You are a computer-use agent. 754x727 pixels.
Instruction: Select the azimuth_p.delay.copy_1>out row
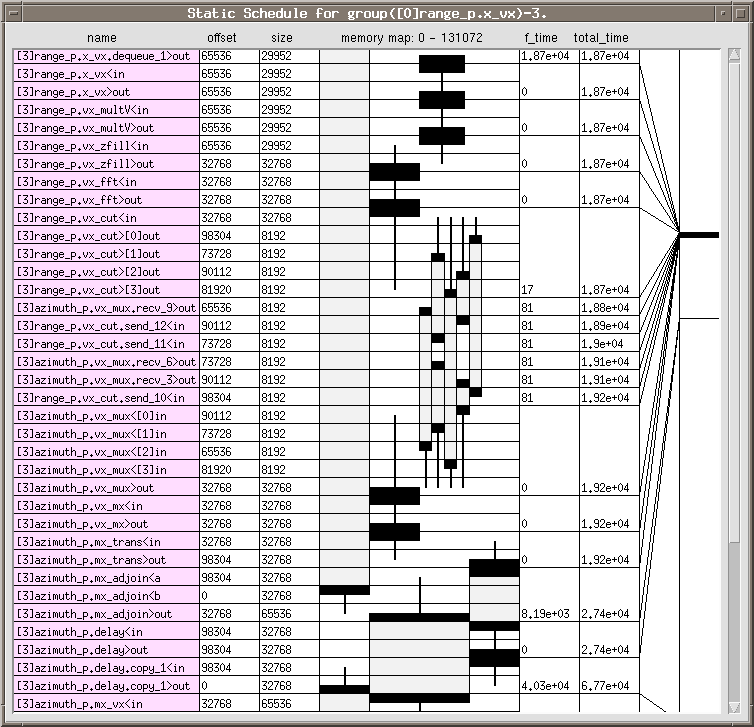(104, 686)
